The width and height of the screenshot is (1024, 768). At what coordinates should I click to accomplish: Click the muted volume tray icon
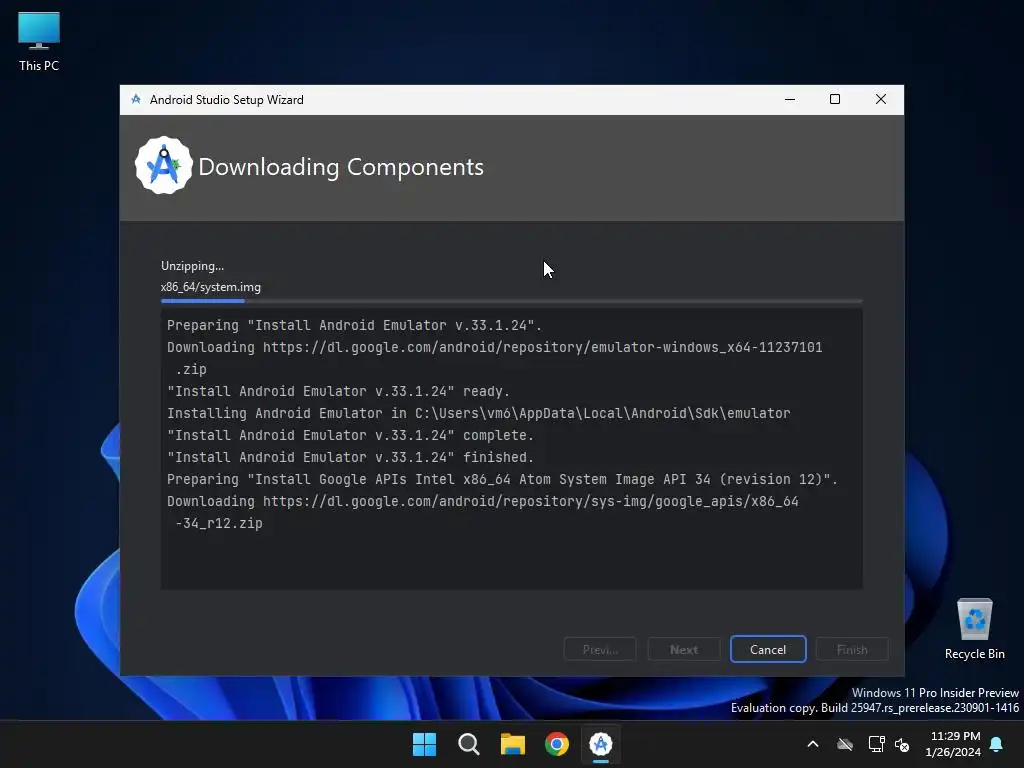click(x=903, y=744)
